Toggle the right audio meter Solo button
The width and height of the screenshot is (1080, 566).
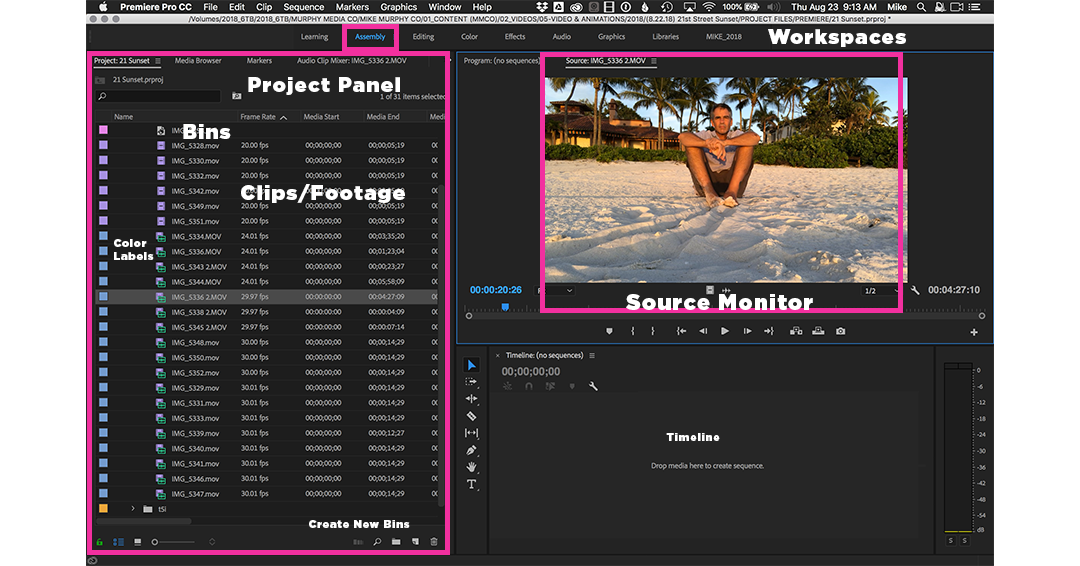pos(964,541)
